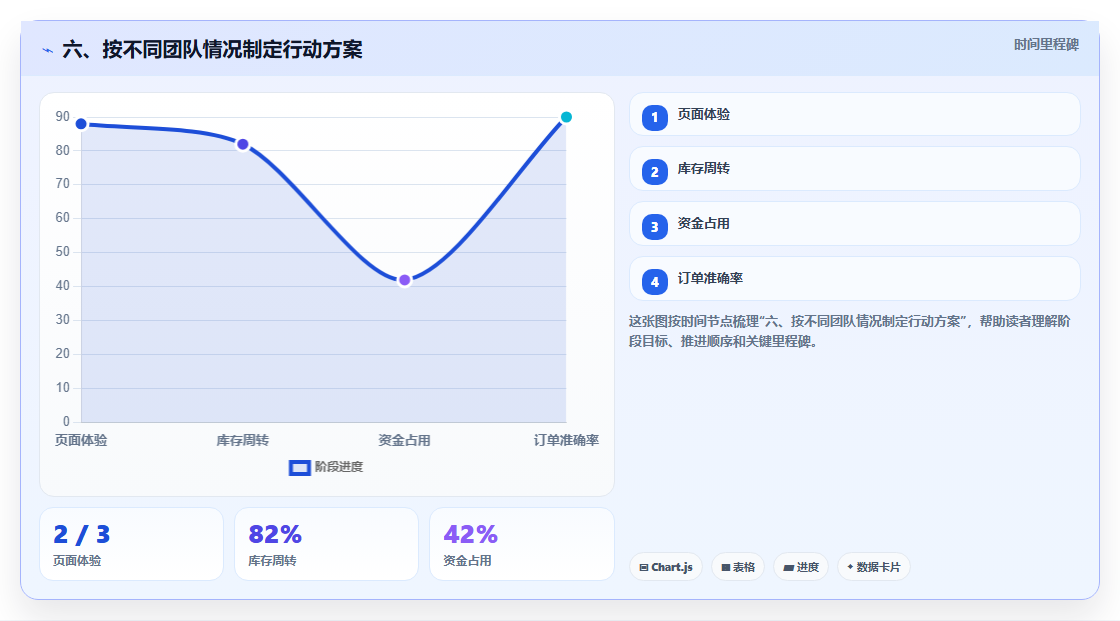
Task: Select the 资金占用 data point at 42
Action: (x=404, y=280)
